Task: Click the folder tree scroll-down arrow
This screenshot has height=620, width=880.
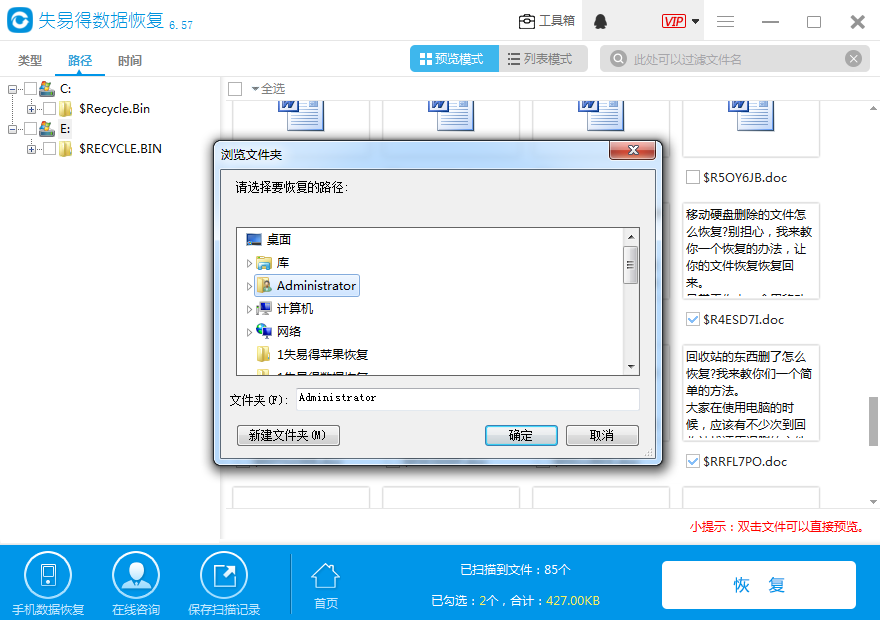Action: tap(631, 367)
